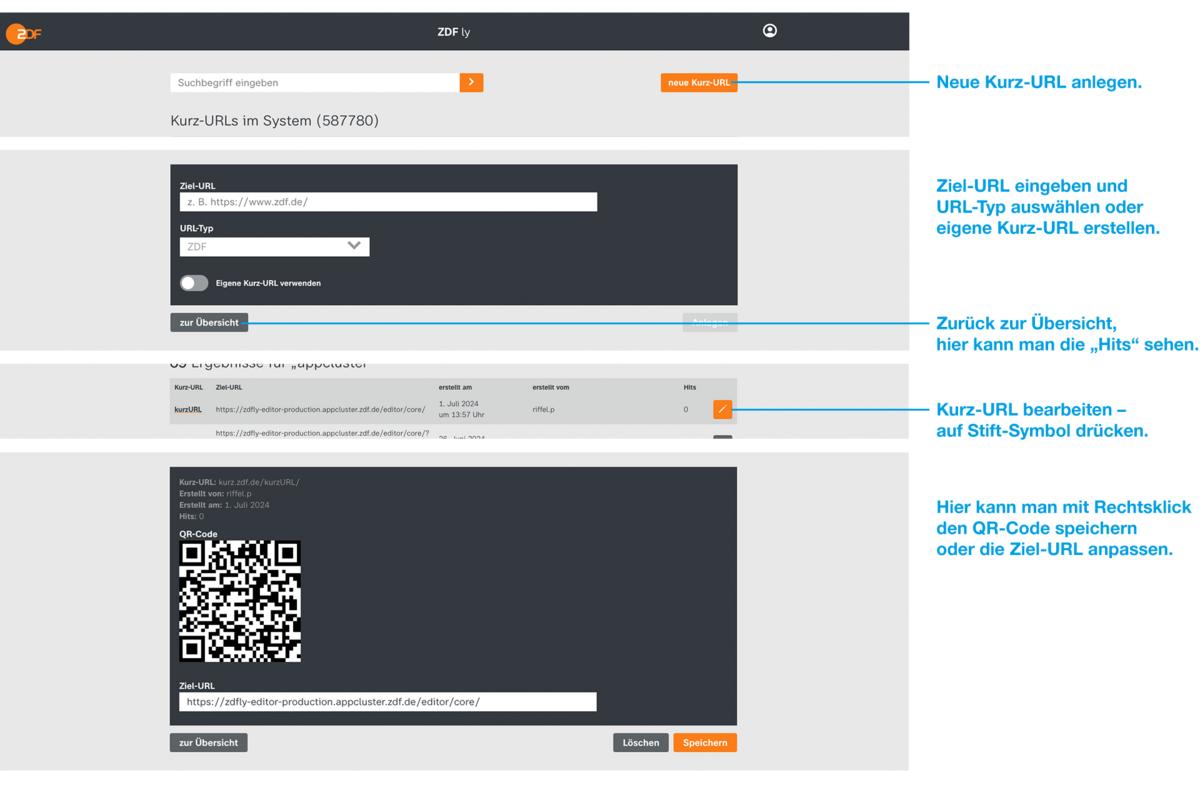The height and width of the screenshot is (800, 1200).
Task: Click the QR-Code image
Action: coord(239,601)
